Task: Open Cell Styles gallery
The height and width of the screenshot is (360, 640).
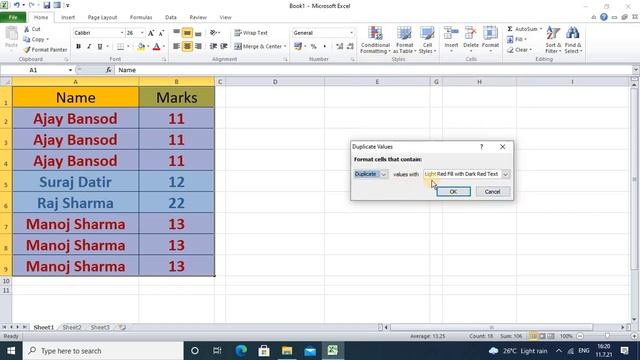Action: [x=427, y=40]
